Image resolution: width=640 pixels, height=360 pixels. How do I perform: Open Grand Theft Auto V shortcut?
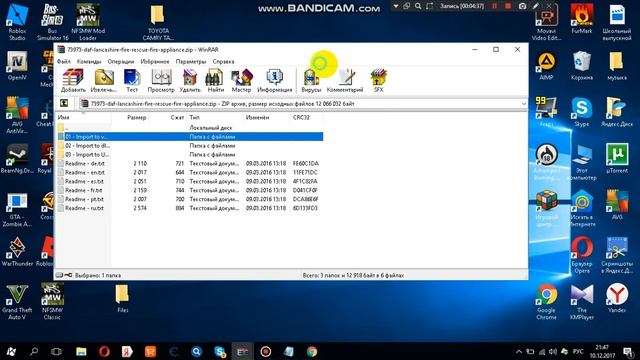(x=17, y=301)
